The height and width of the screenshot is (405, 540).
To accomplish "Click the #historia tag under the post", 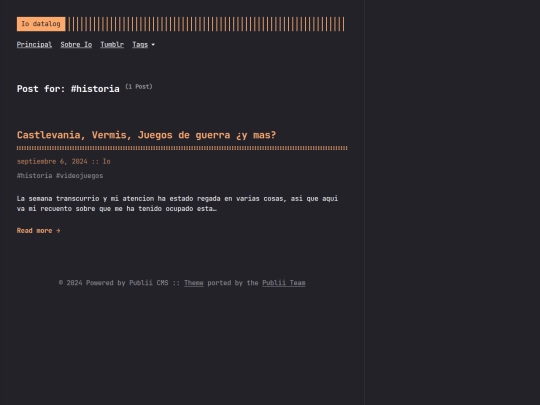I will point(34,176).
